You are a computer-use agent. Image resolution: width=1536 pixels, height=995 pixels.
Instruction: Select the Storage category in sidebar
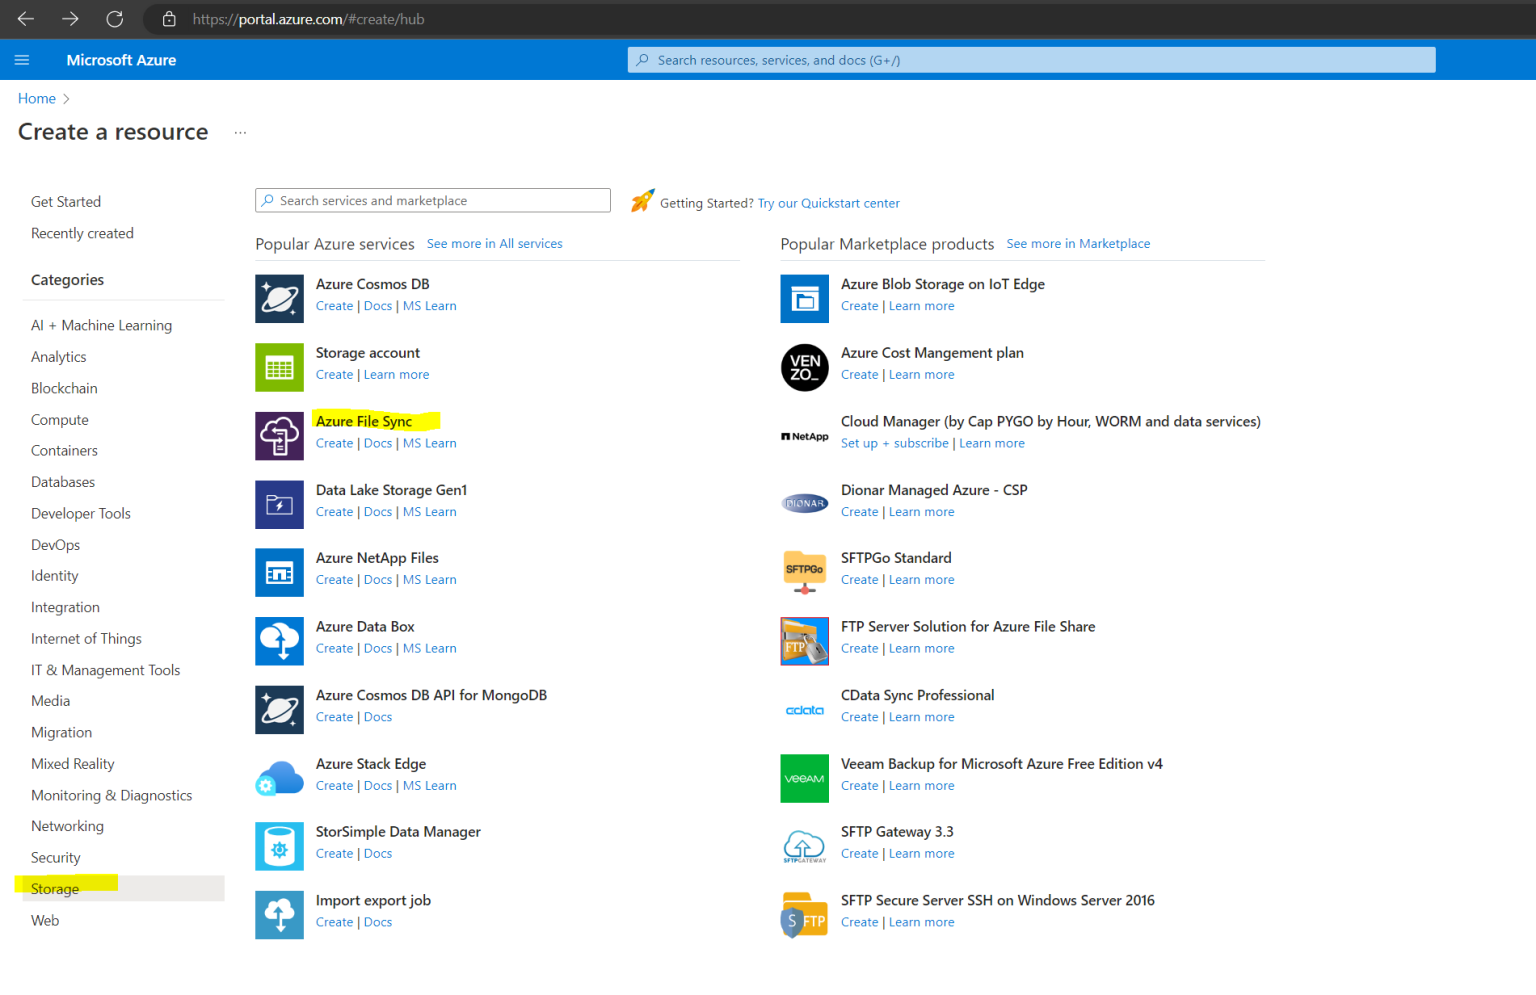[53, 888]
